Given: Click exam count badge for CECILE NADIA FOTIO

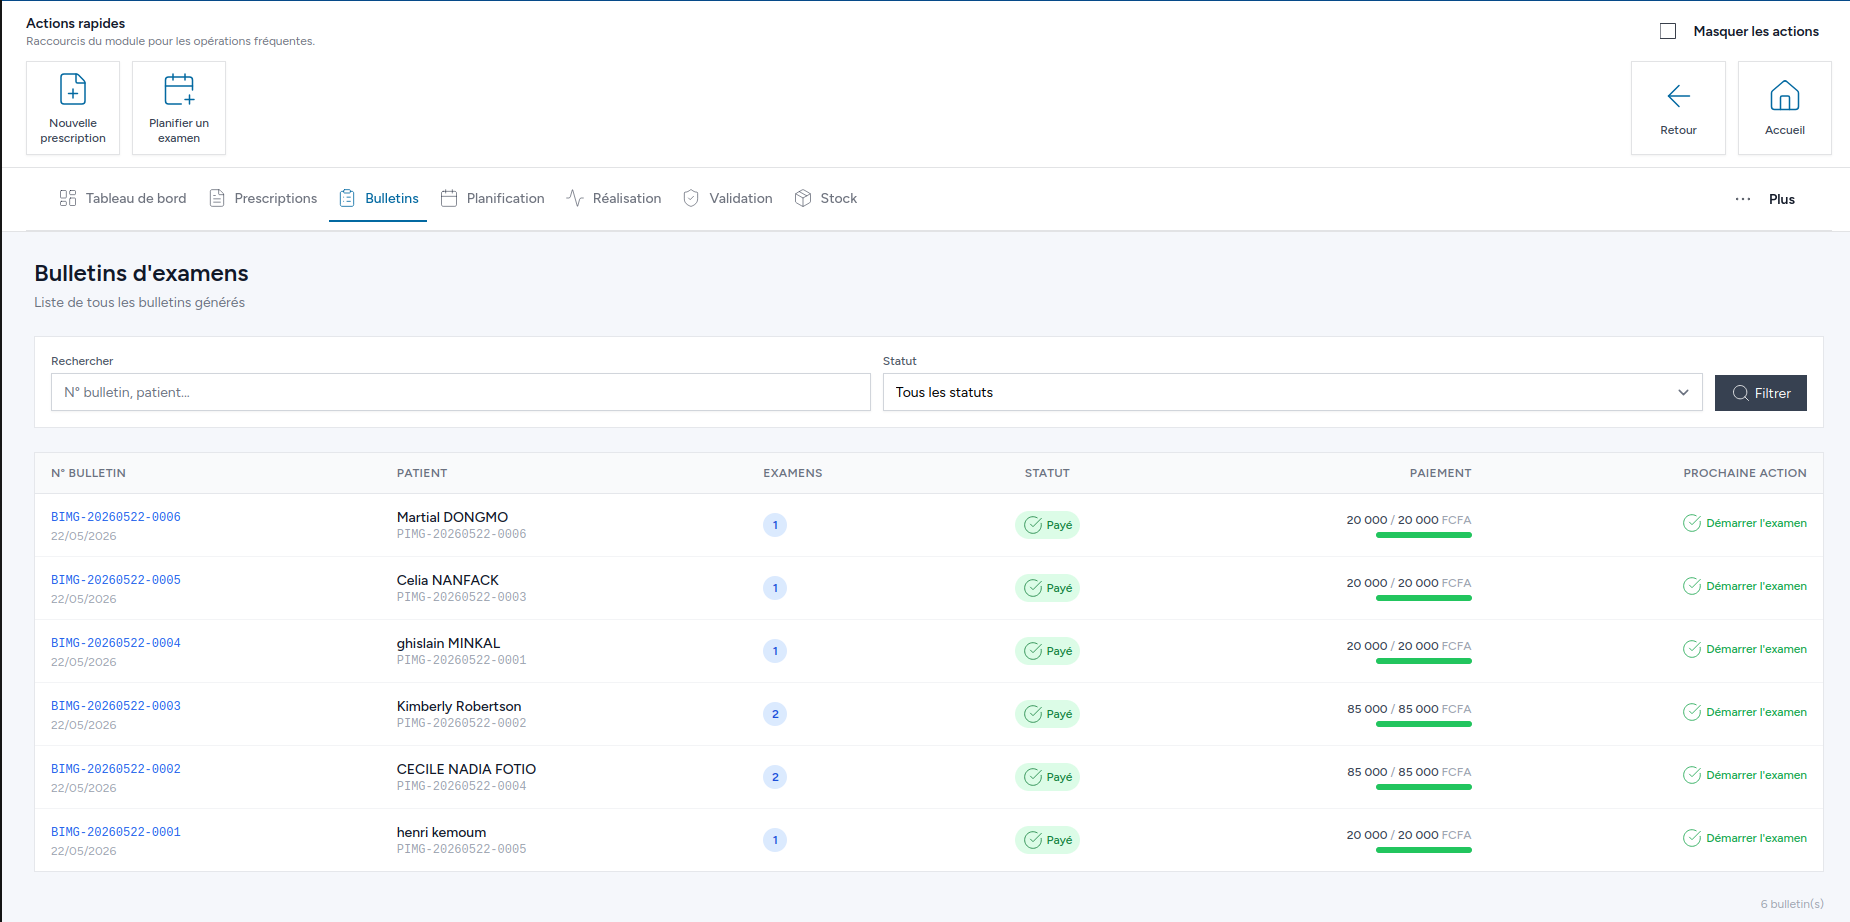Looking at the screenshot, I should 775,777.
